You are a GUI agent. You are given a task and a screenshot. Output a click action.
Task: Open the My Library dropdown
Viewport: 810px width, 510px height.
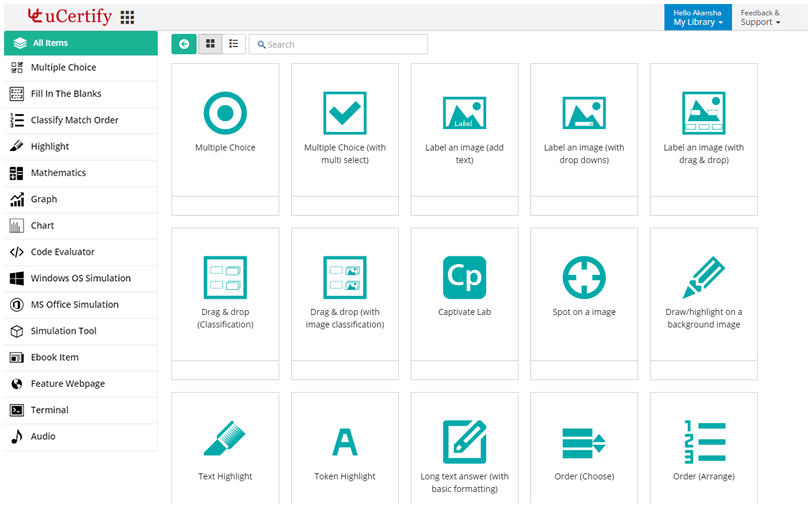(698, 18)
